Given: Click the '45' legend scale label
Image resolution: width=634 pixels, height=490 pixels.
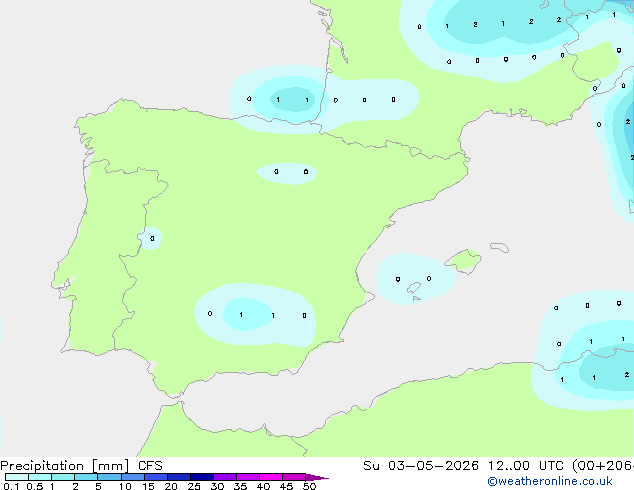Looking at the screenshot, I should tap(286, 486).
